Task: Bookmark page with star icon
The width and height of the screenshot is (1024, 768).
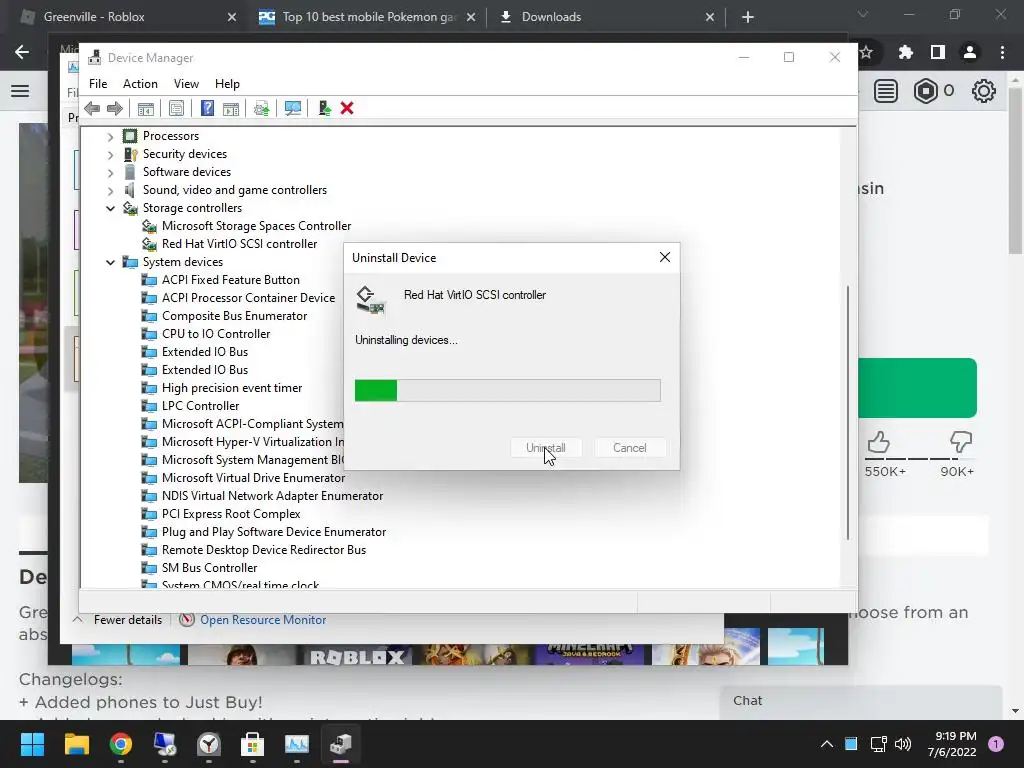Action: (866, 52)
